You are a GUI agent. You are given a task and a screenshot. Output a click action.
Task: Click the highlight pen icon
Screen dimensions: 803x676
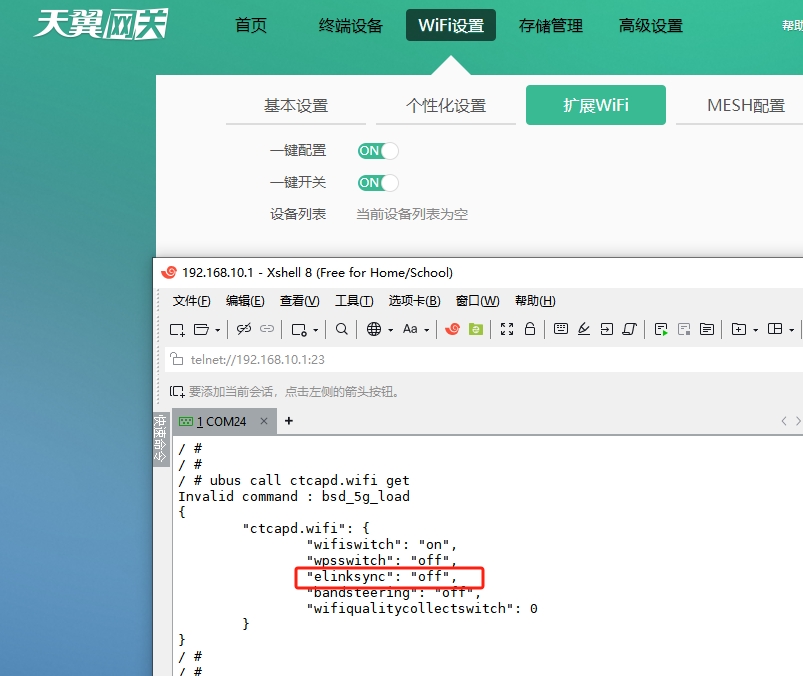(x=584, y=329)
